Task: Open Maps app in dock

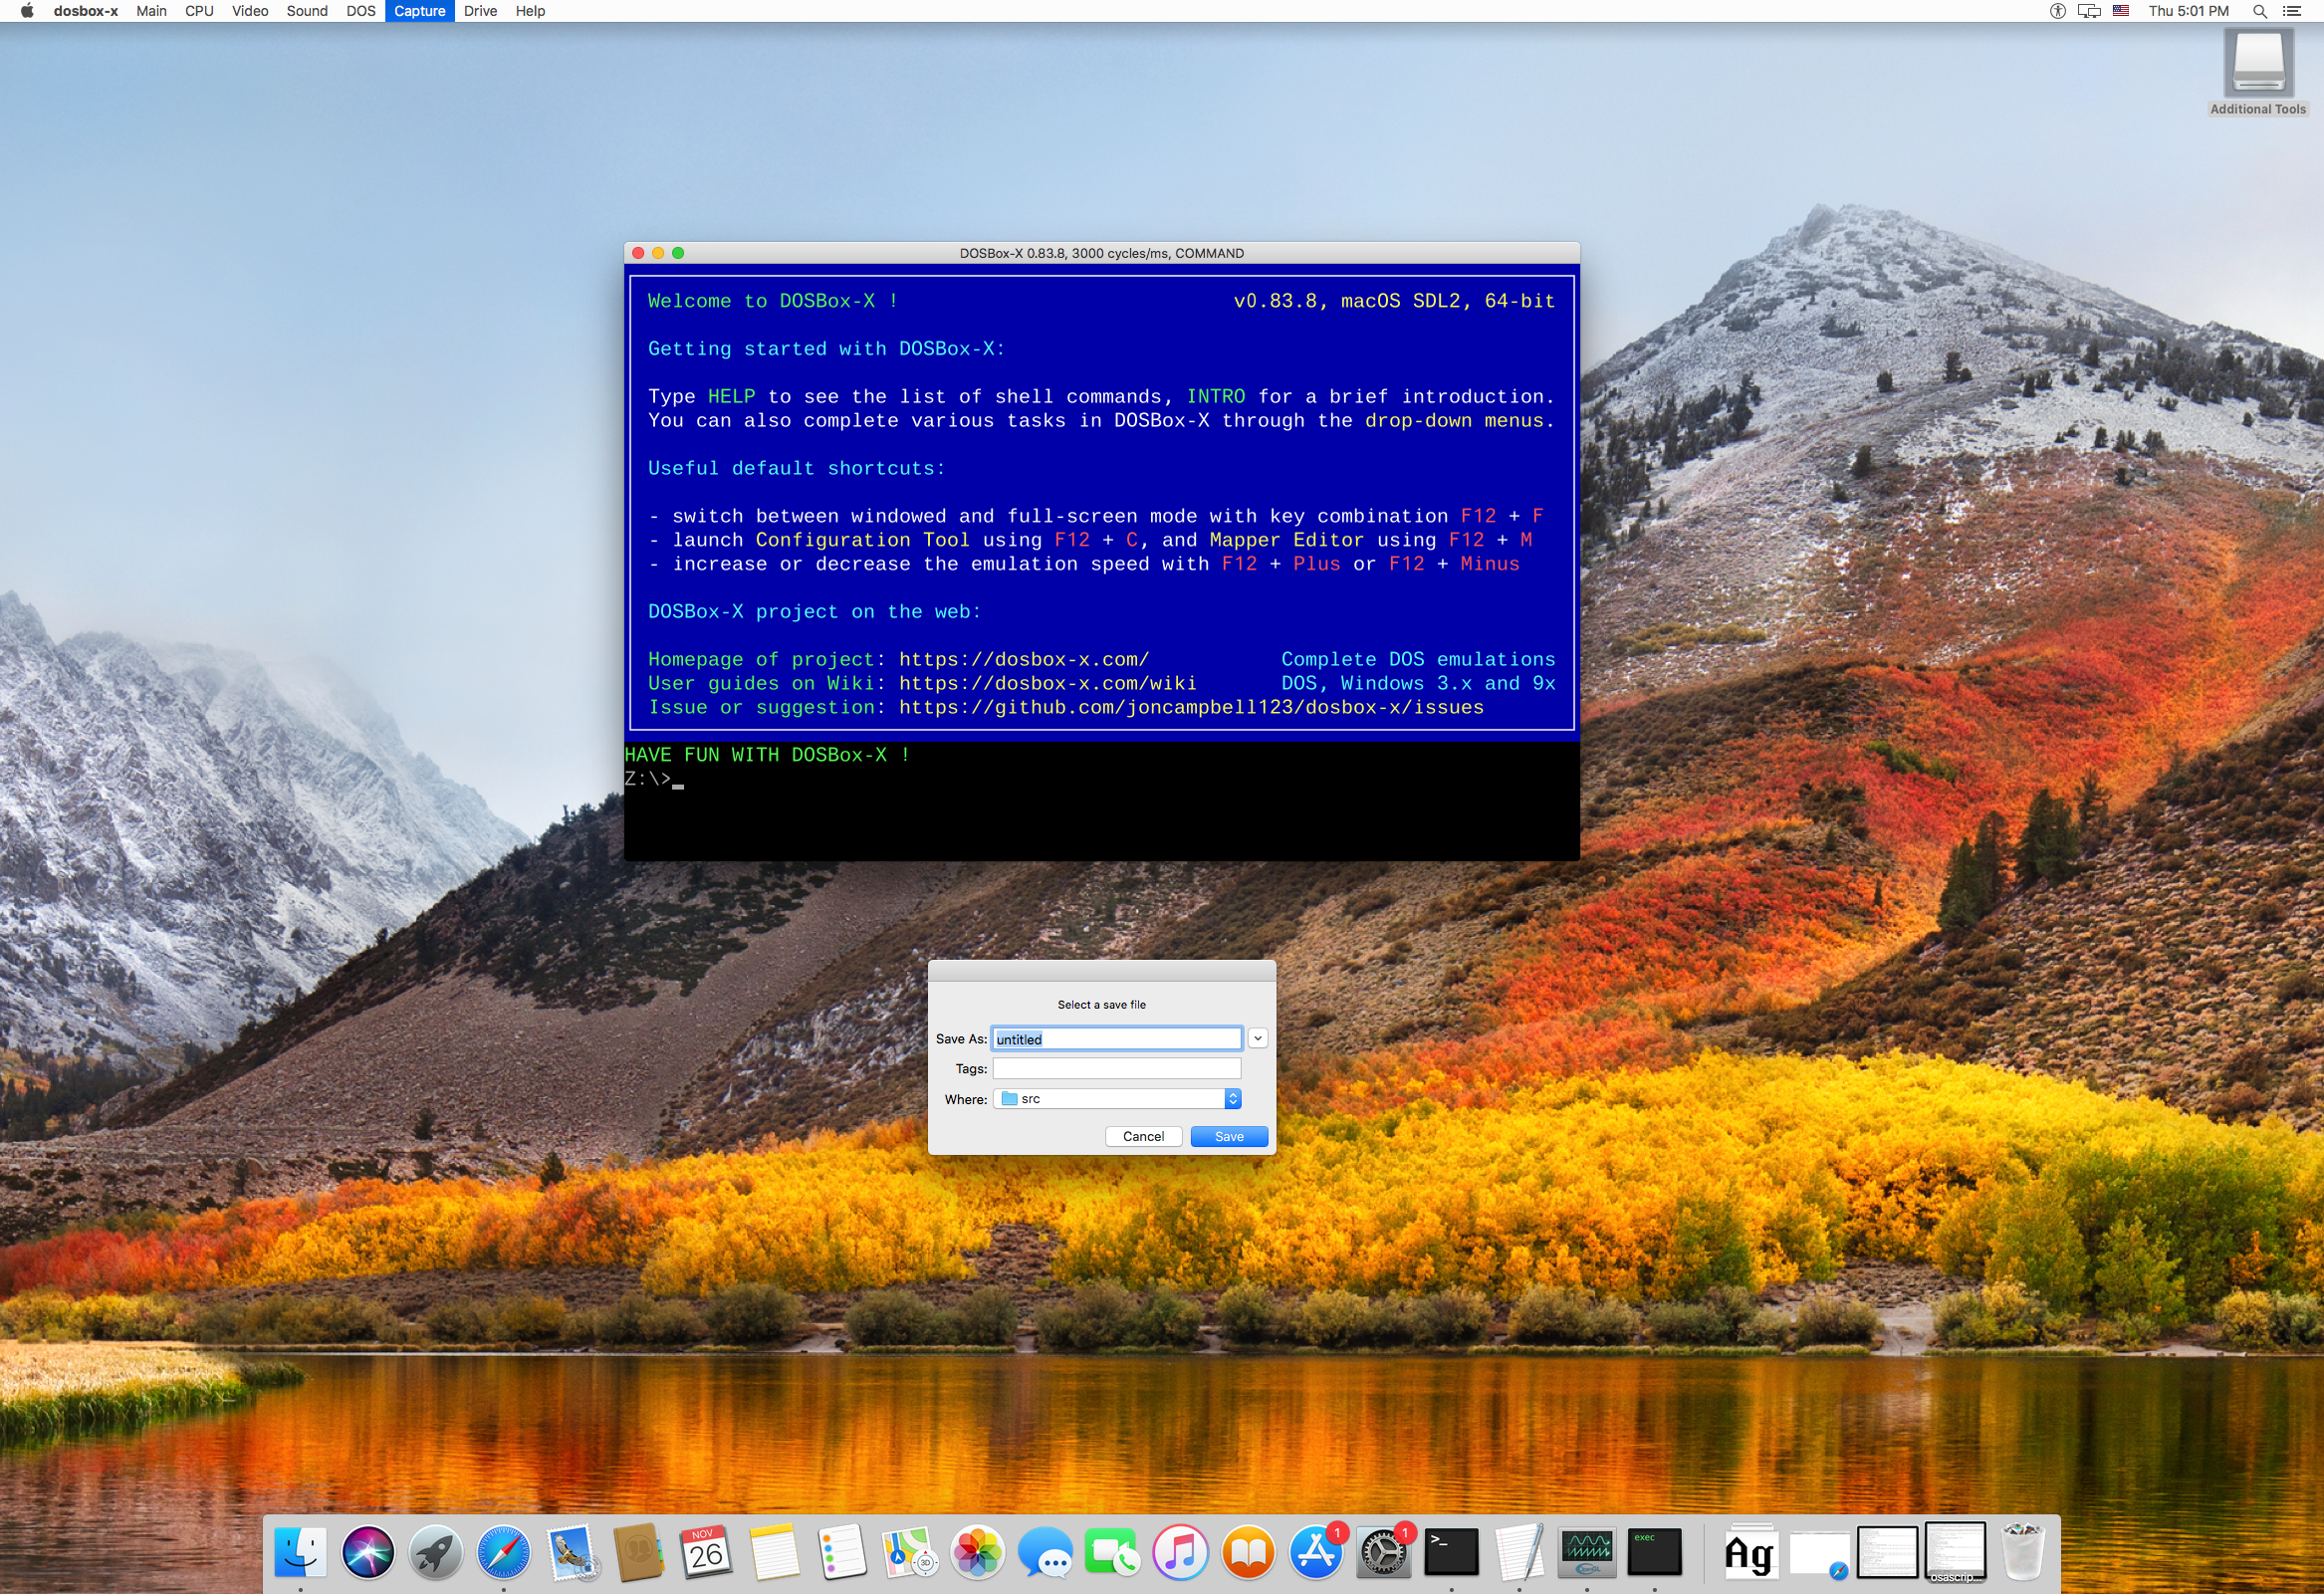Action: tap(910, 1553)
